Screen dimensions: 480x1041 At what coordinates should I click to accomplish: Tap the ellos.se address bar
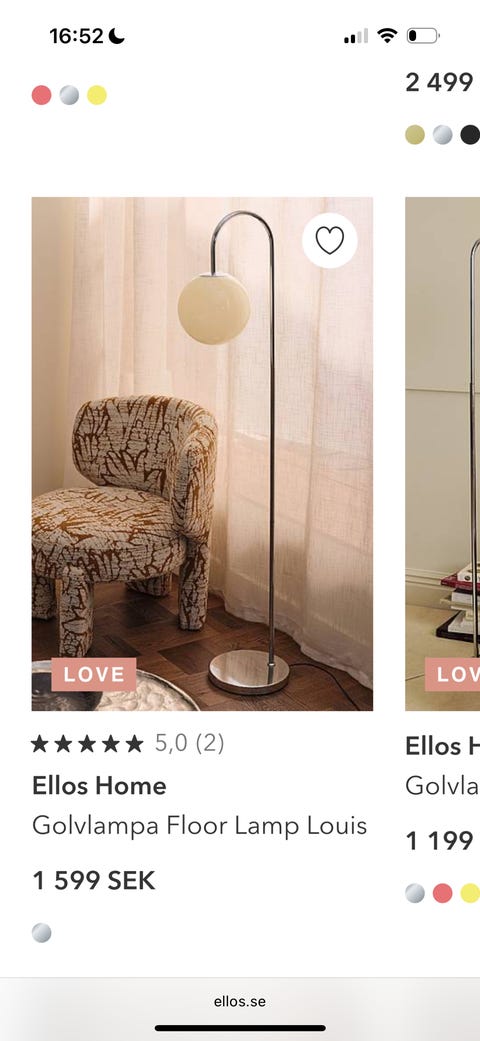[240, 1002]
